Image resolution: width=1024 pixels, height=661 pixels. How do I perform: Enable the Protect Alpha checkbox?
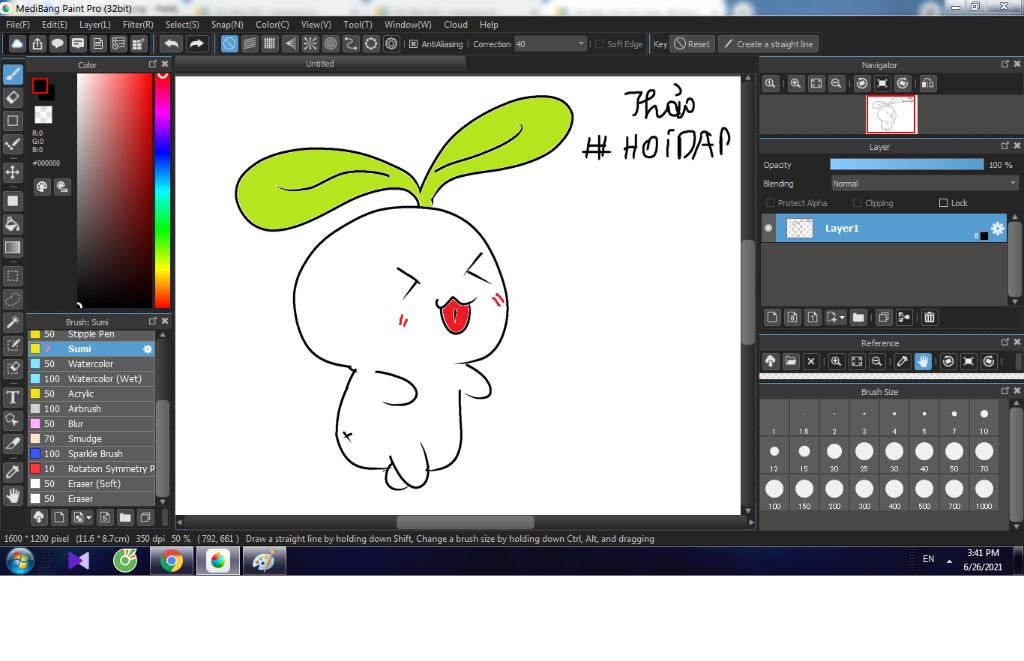tap(769, 203)
